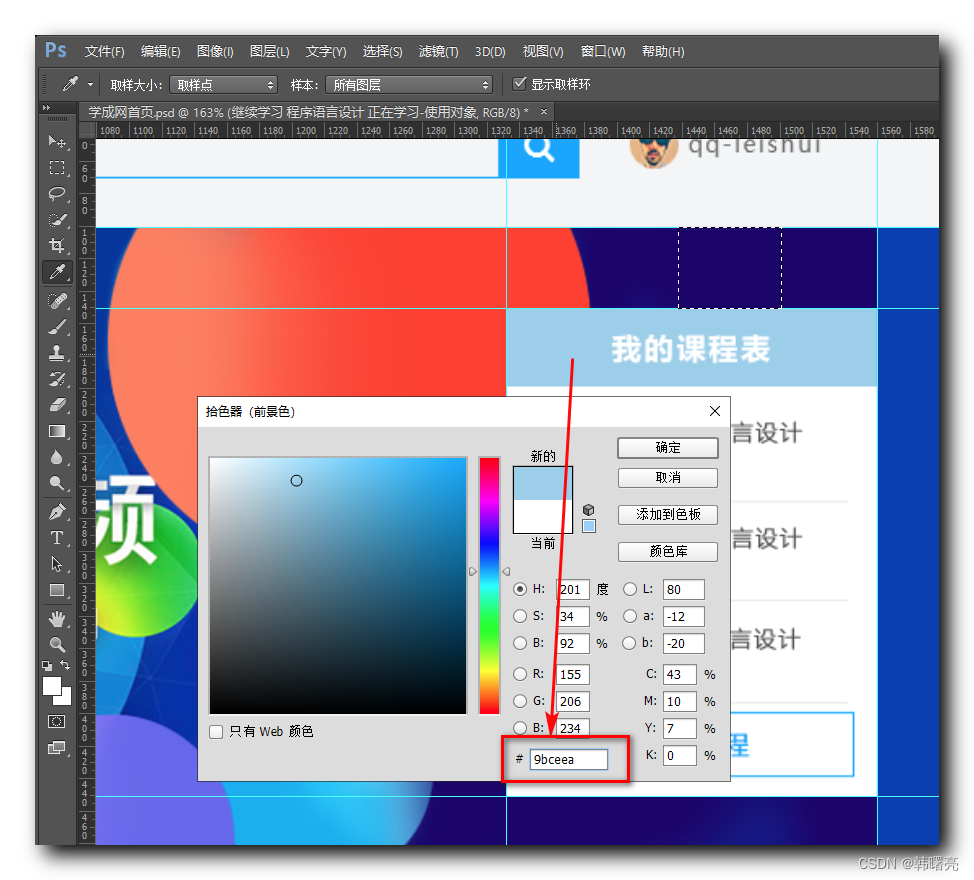974x880 pixels.
Task: Toggle Quick Mask mode
Action: click(57, 721)
